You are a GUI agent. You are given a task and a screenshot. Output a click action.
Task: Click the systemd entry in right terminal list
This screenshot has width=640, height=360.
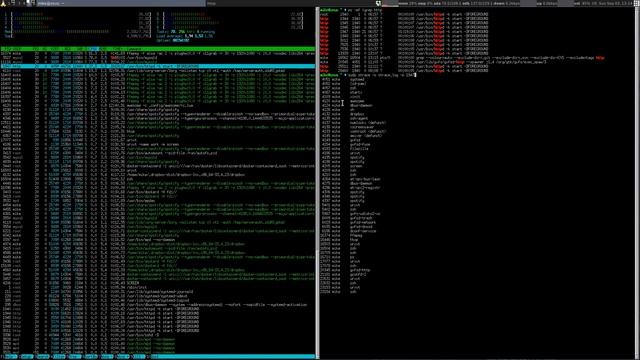357,80
